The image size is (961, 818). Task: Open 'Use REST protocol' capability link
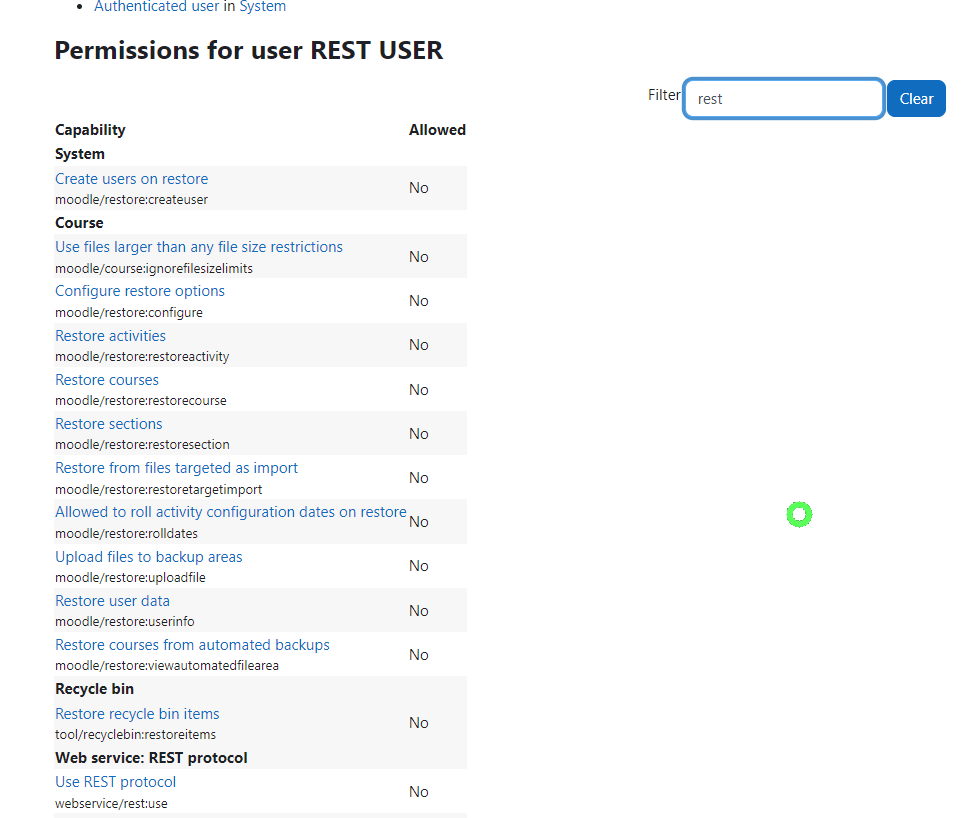pos(115,782)
